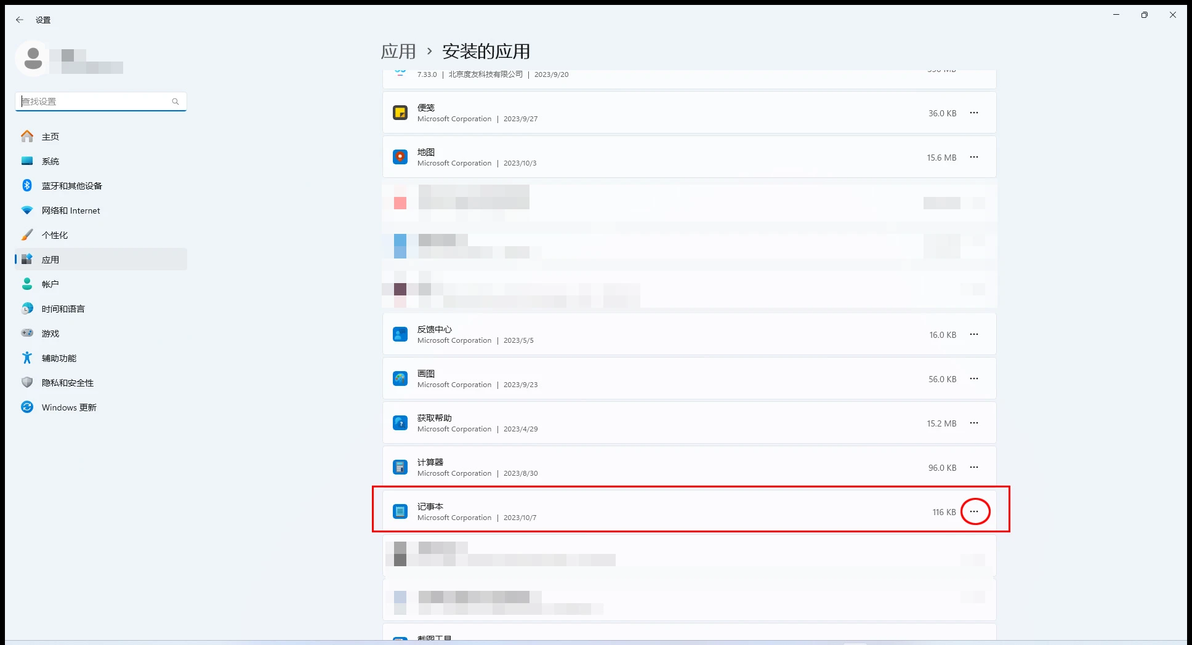Click the 地图 maps app icon
The image size is (1192, 645).
coord(400,157)
